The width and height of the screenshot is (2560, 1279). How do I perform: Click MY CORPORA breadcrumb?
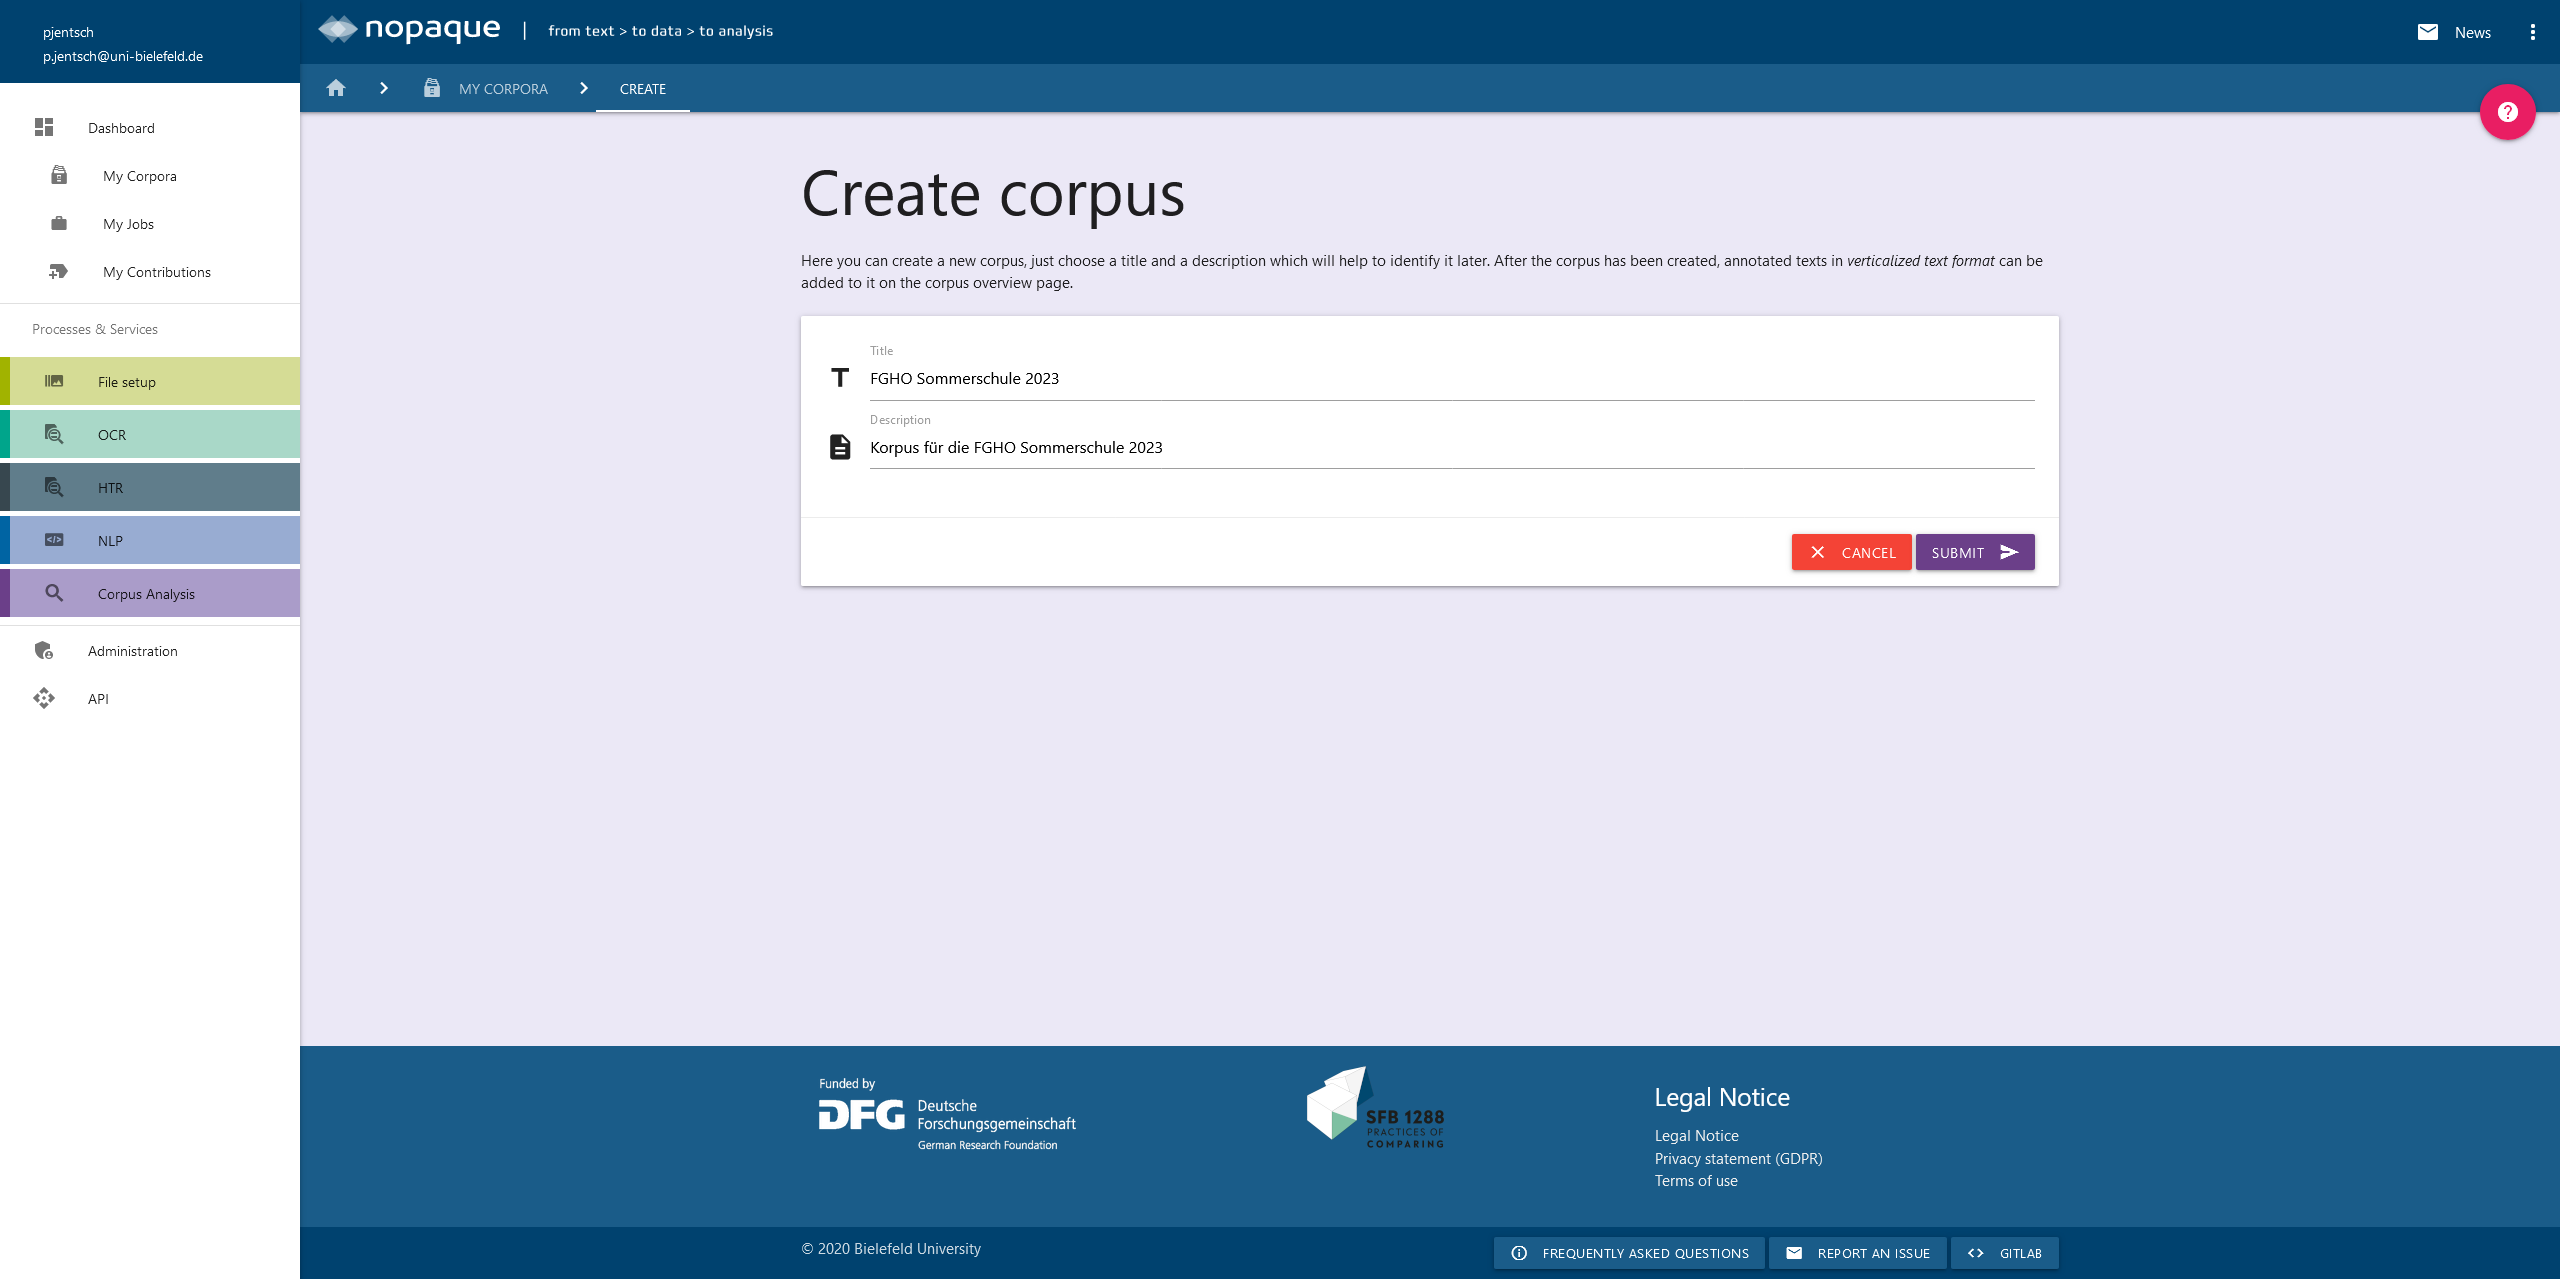[x=503, y=88]
